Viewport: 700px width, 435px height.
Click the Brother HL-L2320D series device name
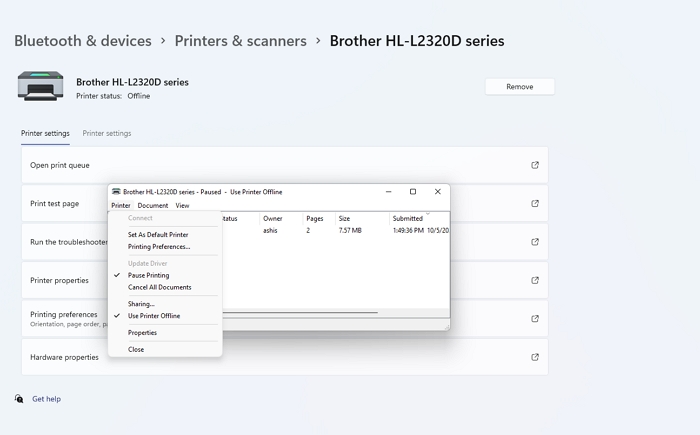[x=132, y=82]
